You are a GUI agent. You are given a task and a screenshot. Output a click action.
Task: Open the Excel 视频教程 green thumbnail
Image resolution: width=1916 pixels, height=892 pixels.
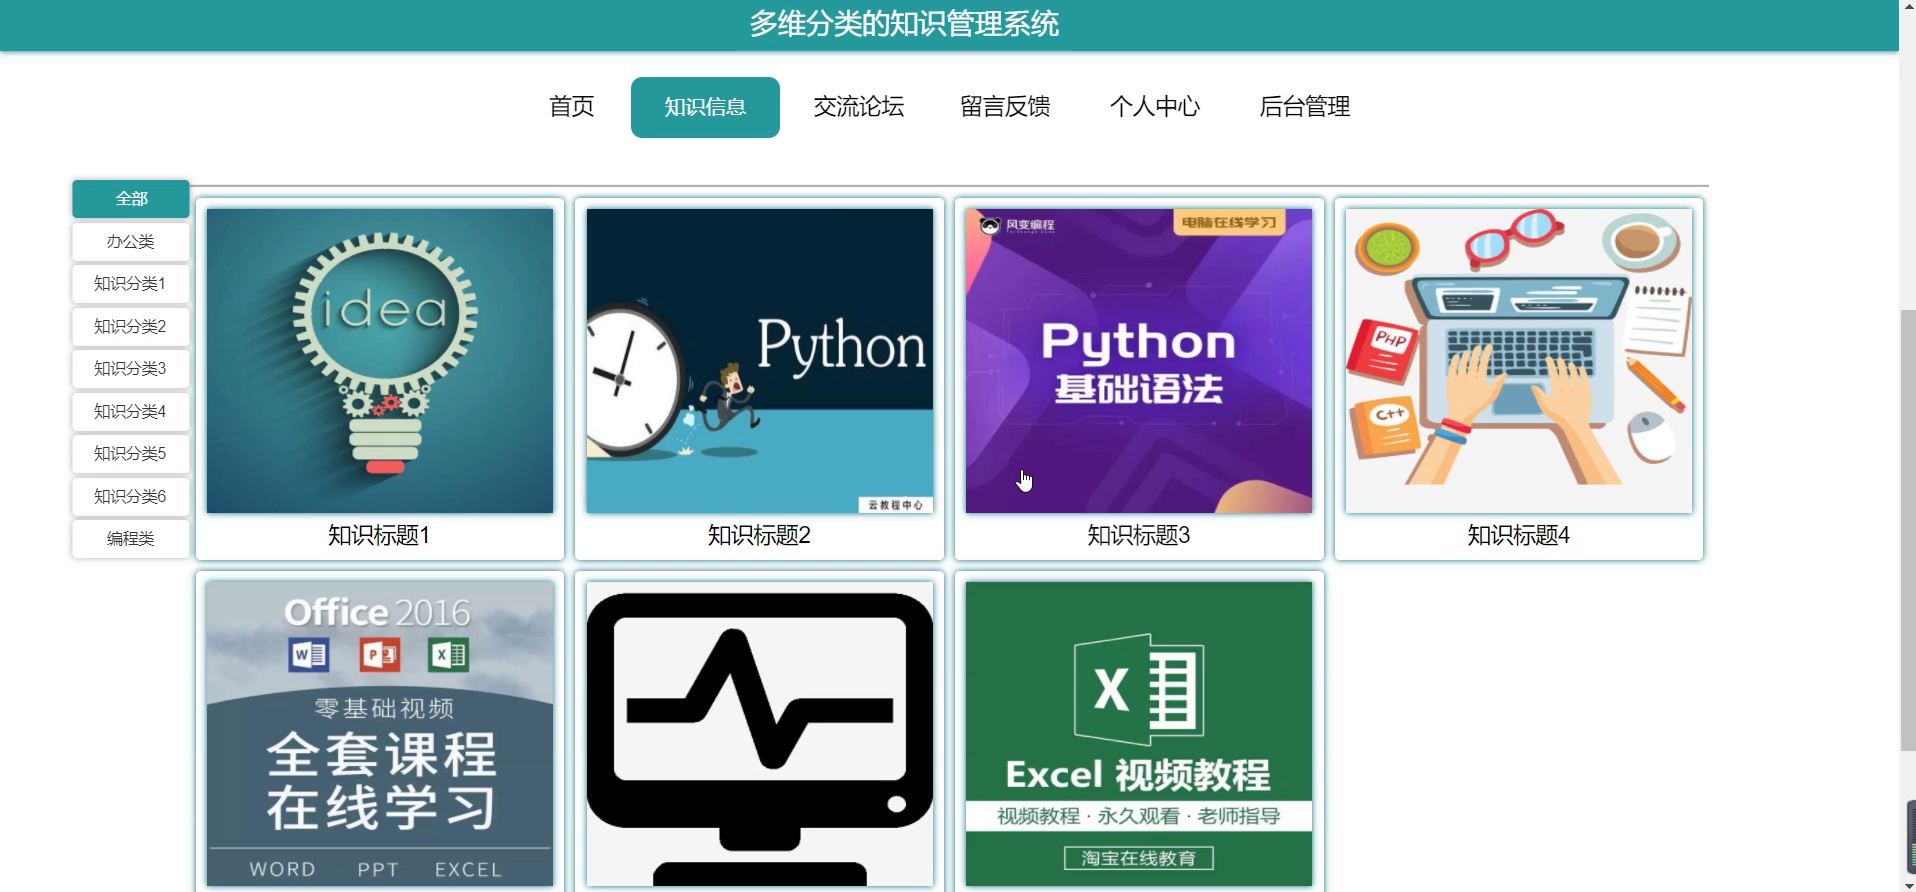(x=1139, y=734)
